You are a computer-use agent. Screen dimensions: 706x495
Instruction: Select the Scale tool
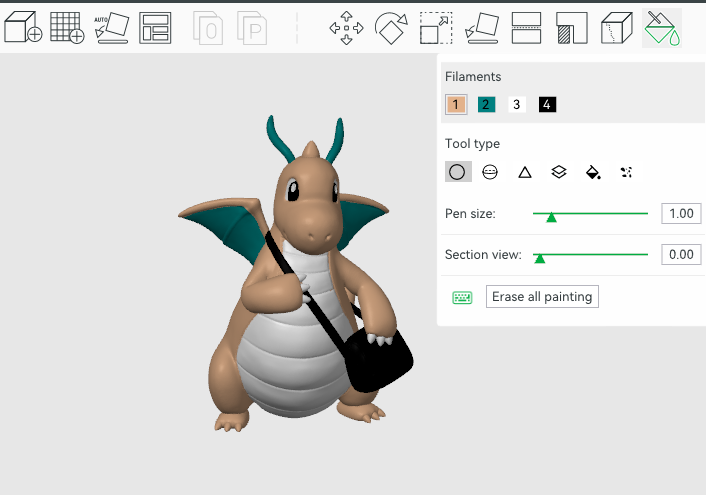(x=436, y=28)
